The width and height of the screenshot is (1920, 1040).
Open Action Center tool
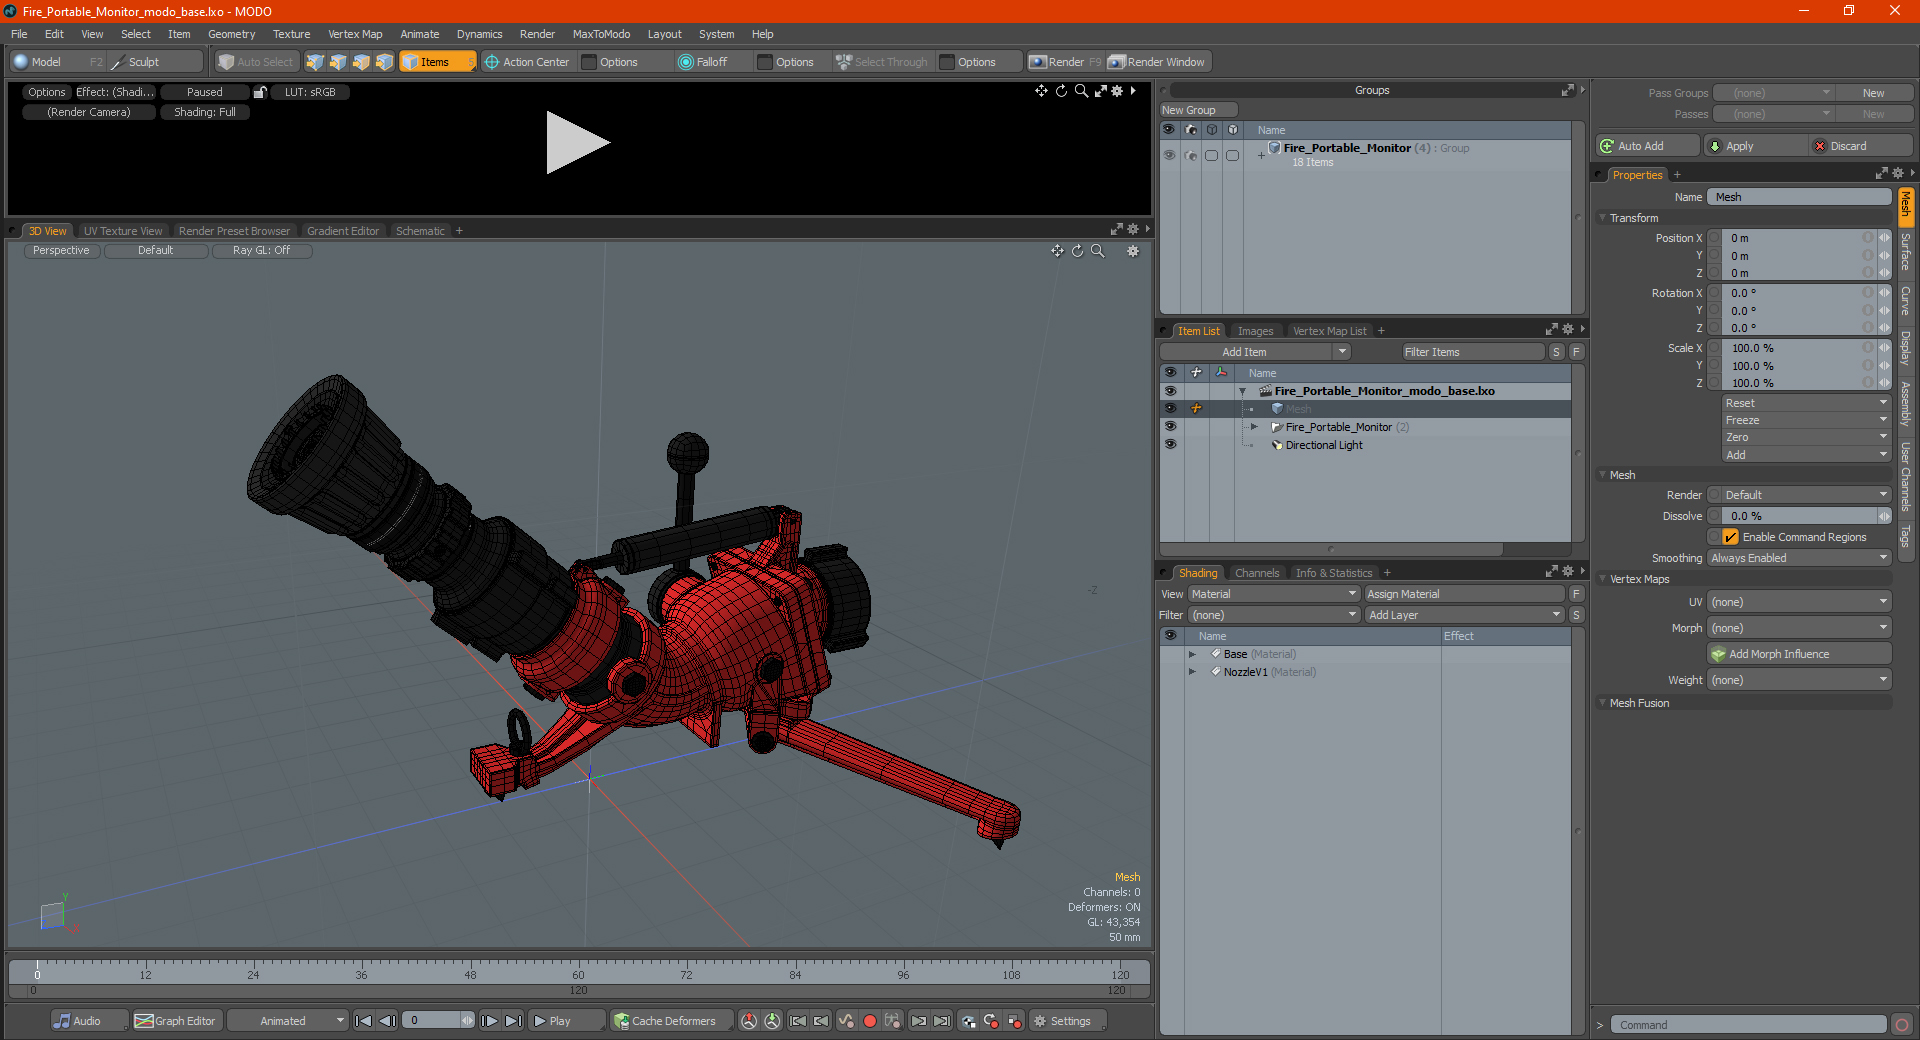[527, 62]
